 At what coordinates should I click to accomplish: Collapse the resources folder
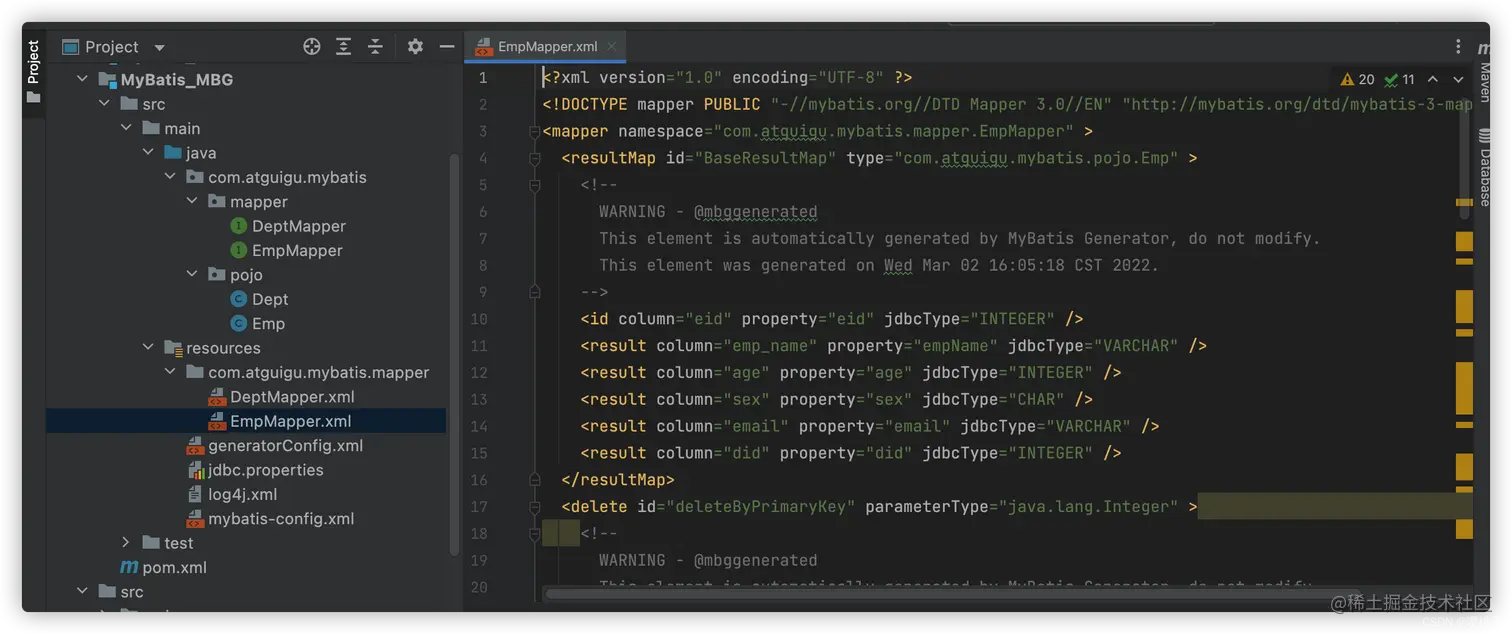tap(148, 348)
